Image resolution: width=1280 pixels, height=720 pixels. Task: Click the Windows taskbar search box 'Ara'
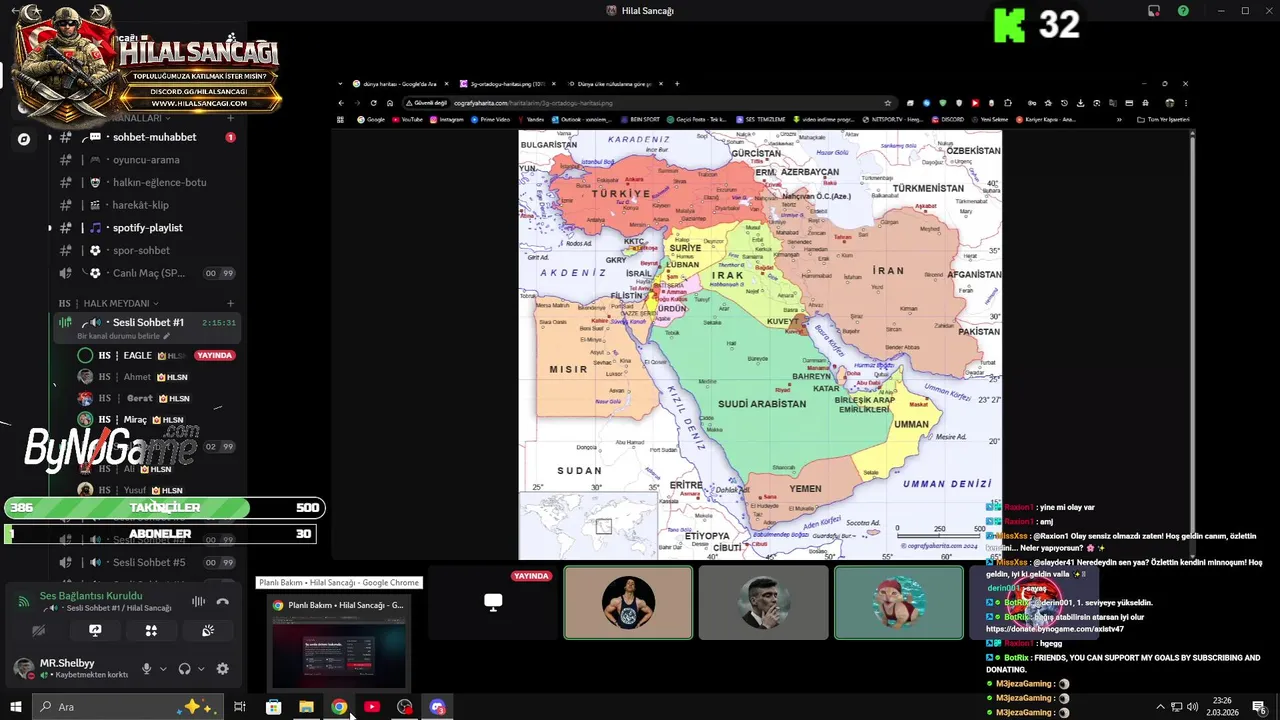(x=127, y=707)
